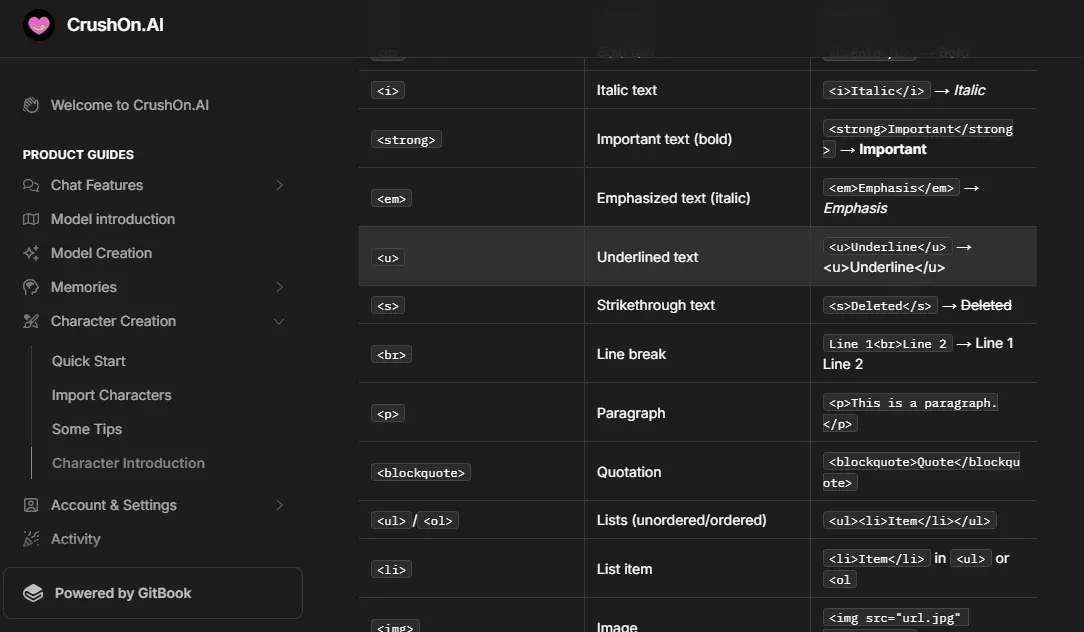
Task: Open the Import Characters page
Action: point(112,395)
